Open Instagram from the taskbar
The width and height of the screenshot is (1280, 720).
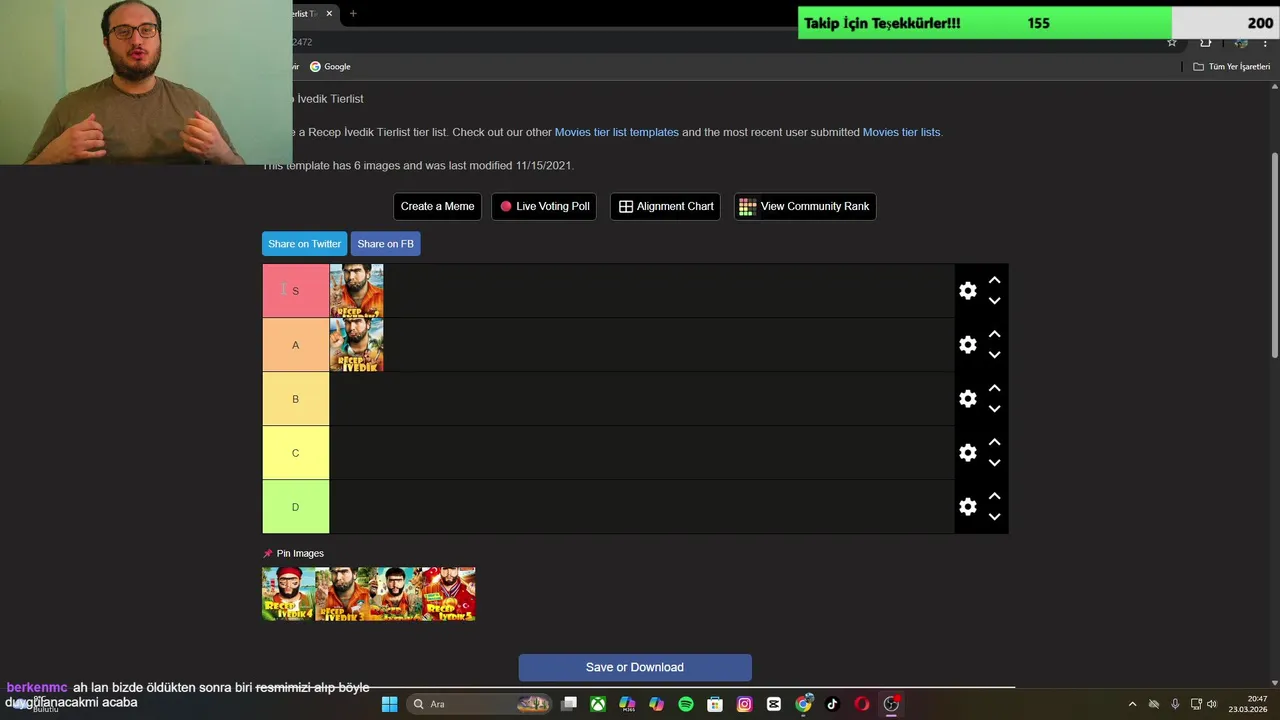coord(744,704)
